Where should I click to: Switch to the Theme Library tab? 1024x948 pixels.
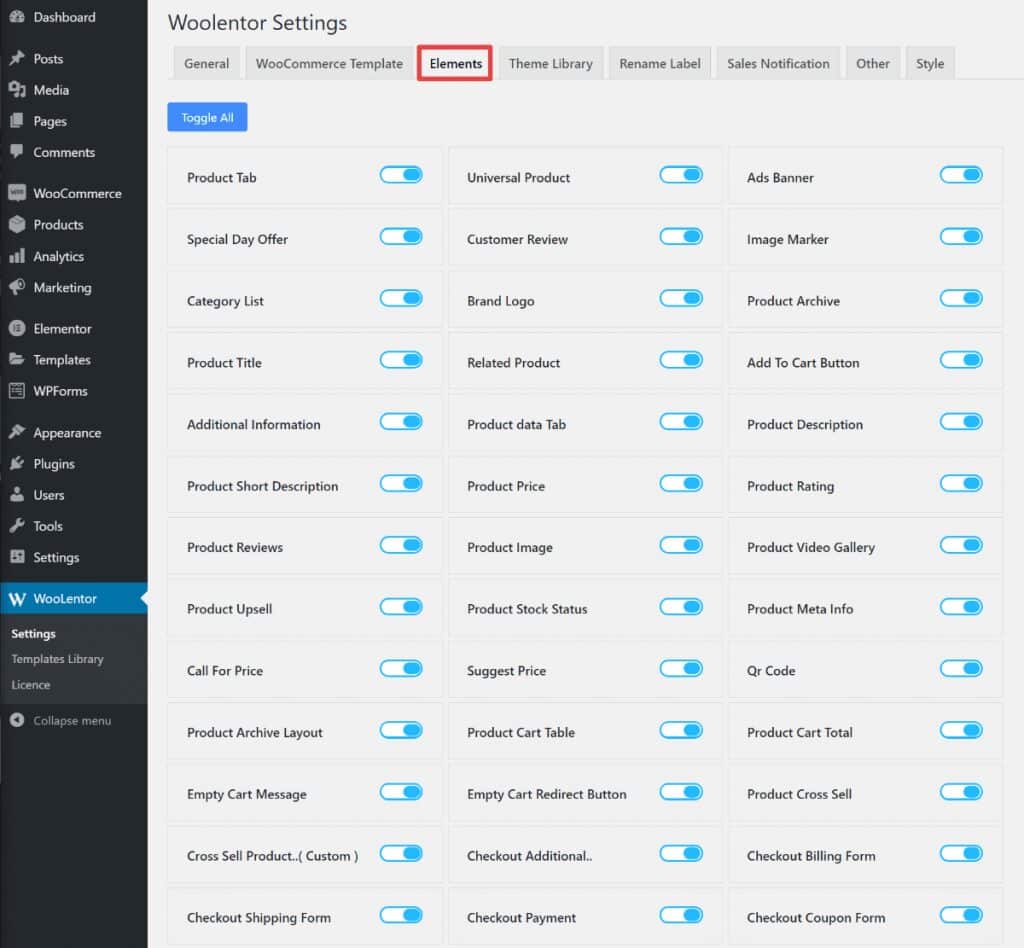click(x=551, y=63)
